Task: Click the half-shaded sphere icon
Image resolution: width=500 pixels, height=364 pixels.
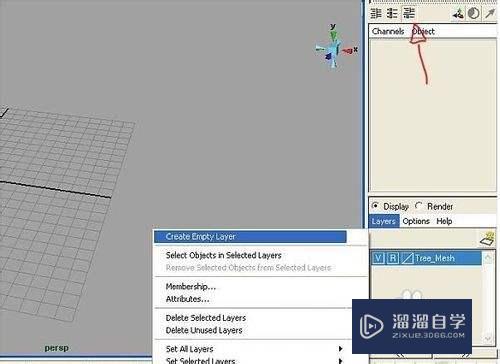Action: pyautogui.click(x=474, y=13)
